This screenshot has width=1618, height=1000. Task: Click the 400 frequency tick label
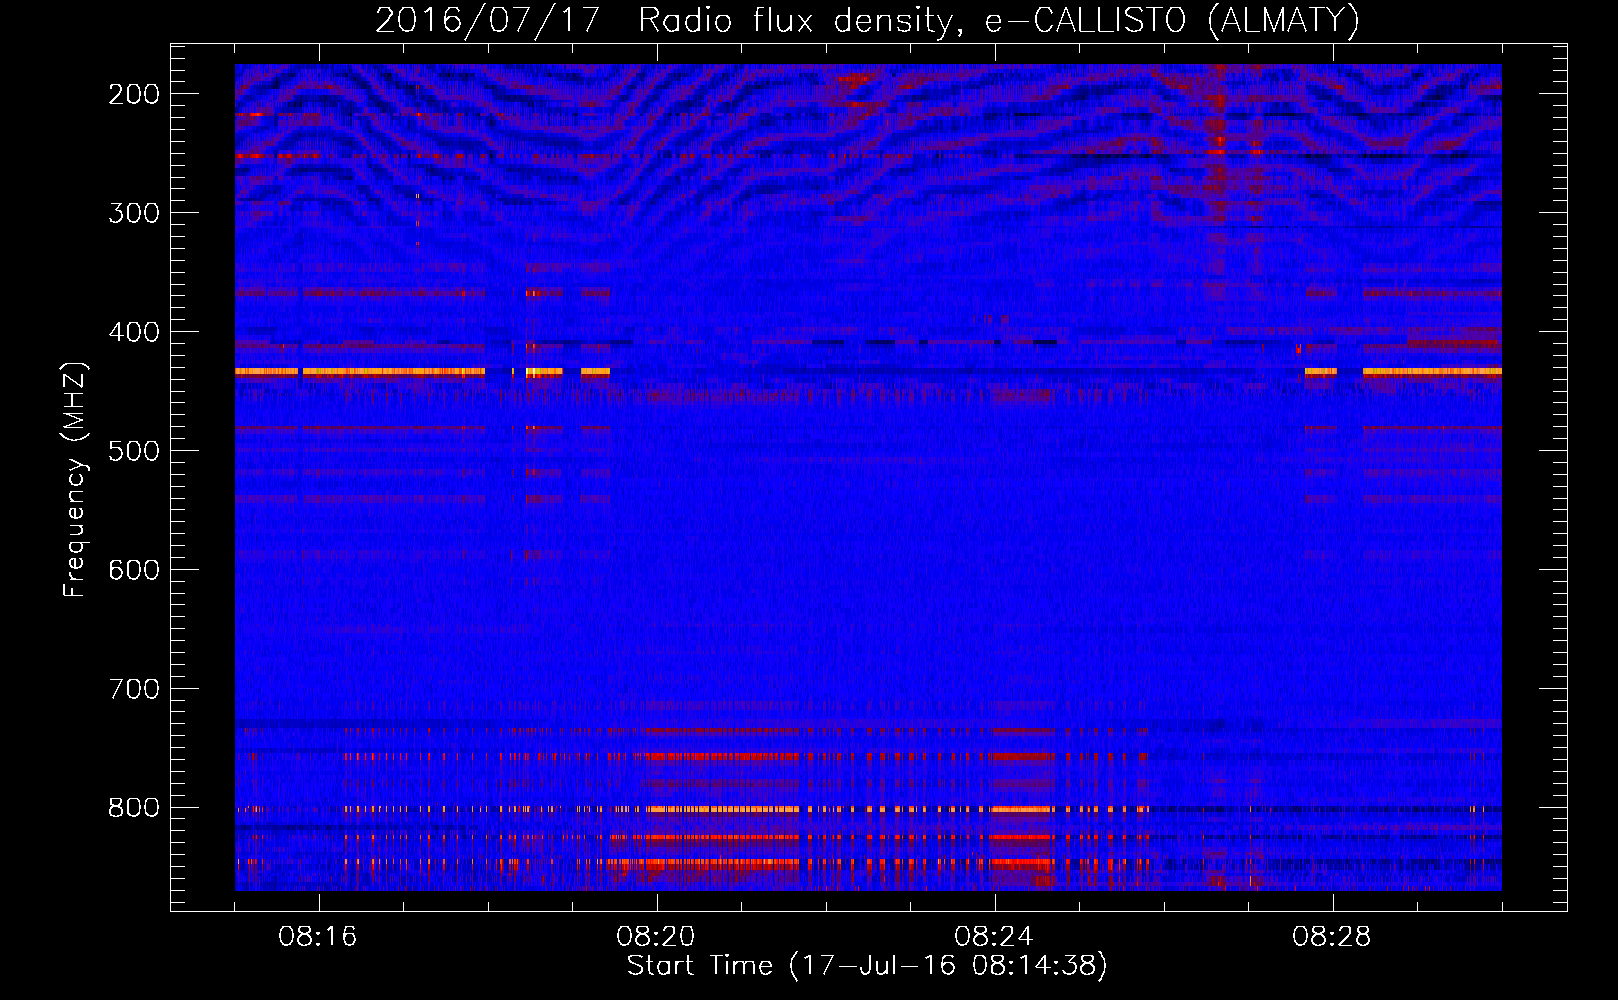pyautogui.click(x=134, y=332)
